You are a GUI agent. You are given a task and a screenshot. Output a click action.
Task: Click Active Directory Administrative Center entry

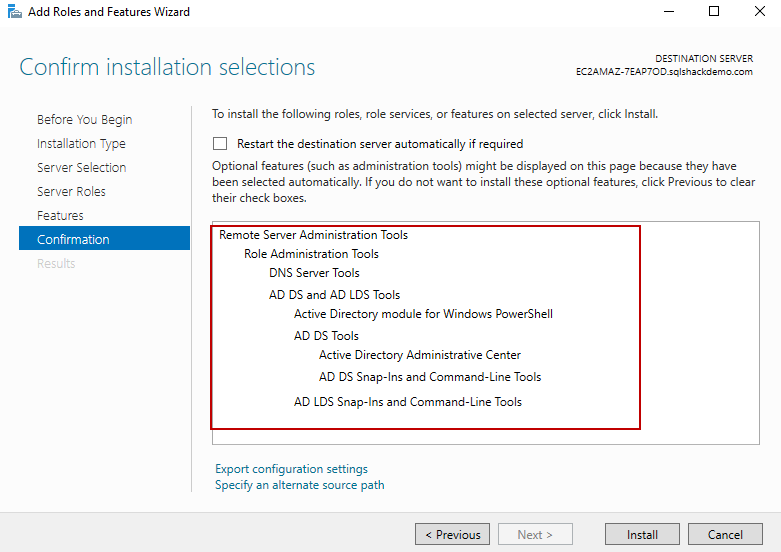click(x=420, y=355)
